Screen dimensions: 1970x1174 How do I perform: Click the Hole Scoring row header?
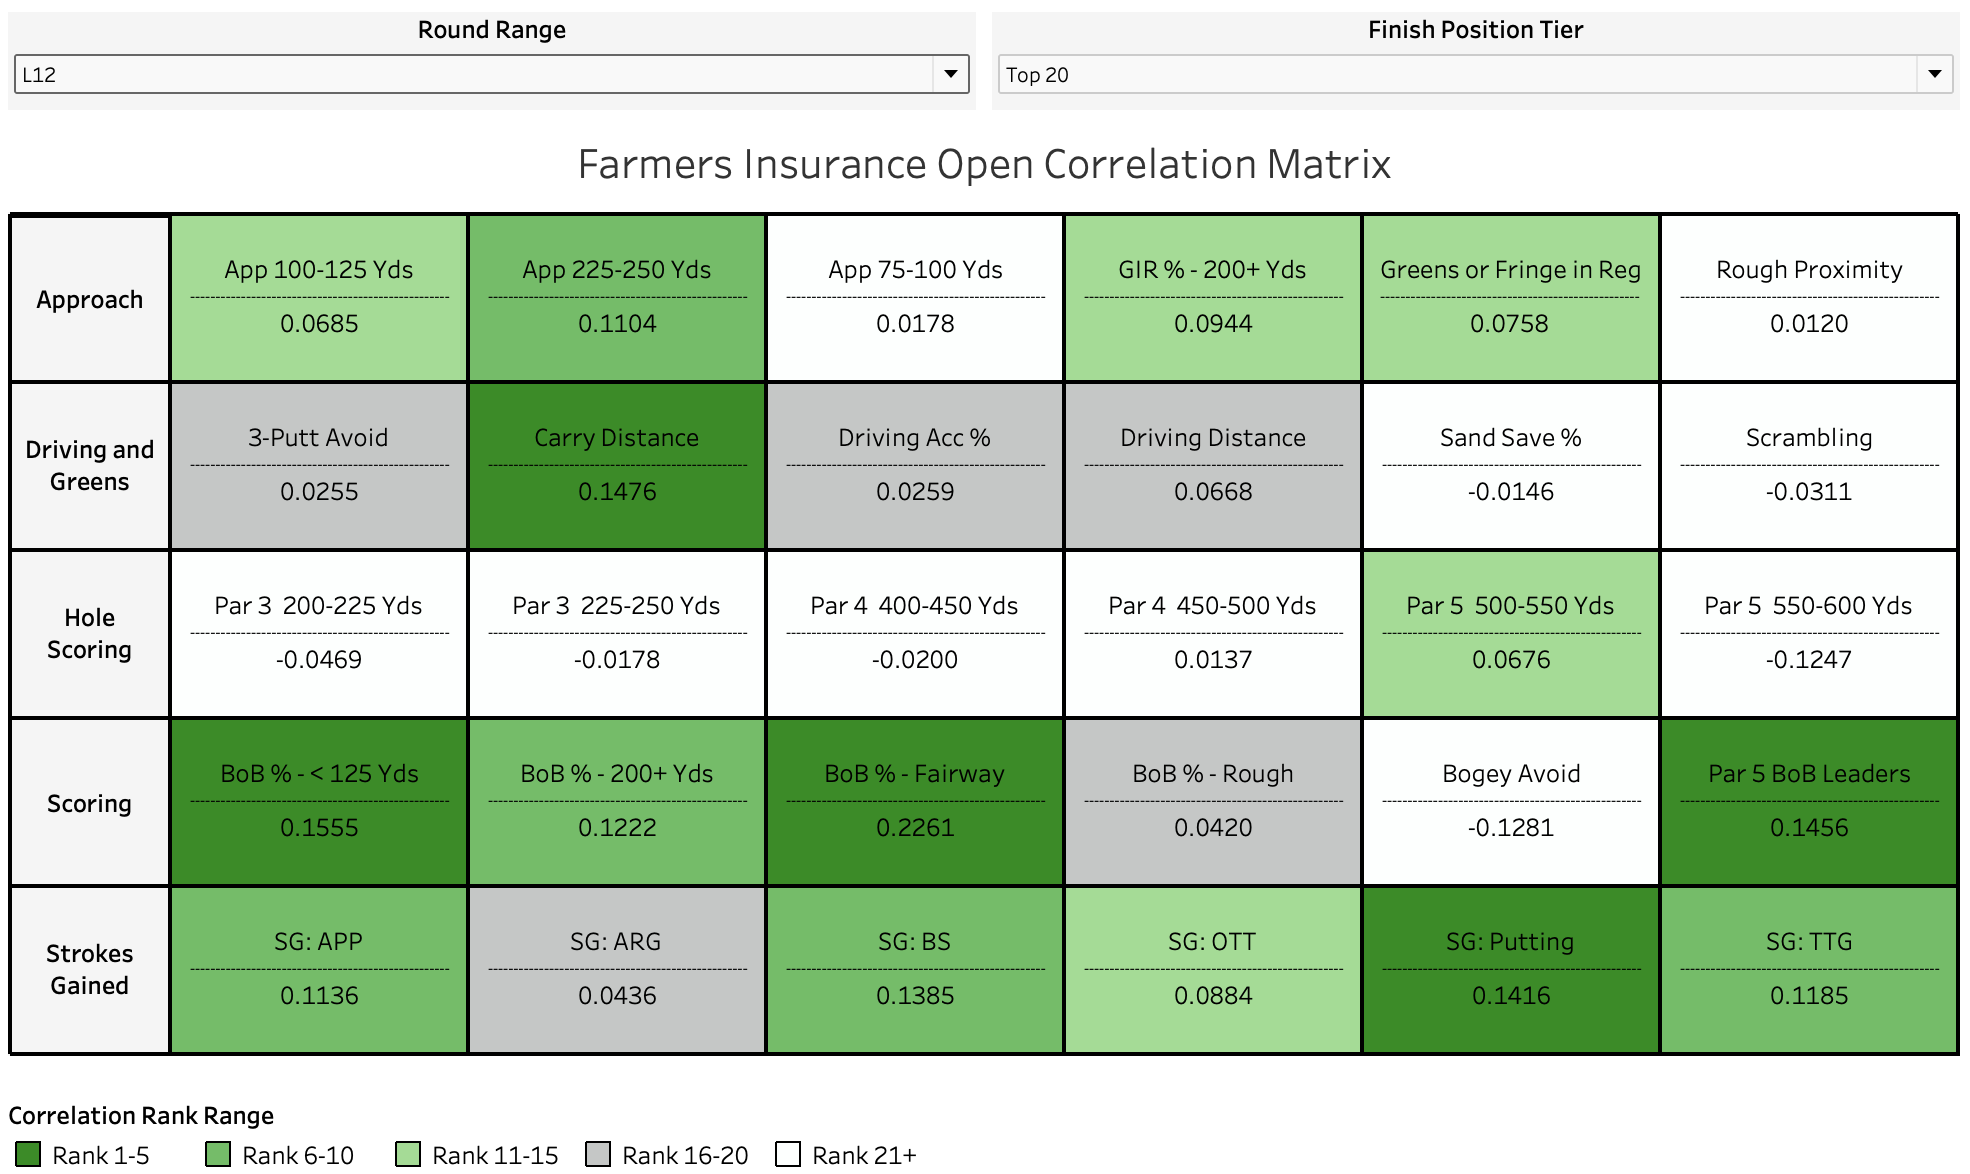pyautogui.click(x=90, y=634)
